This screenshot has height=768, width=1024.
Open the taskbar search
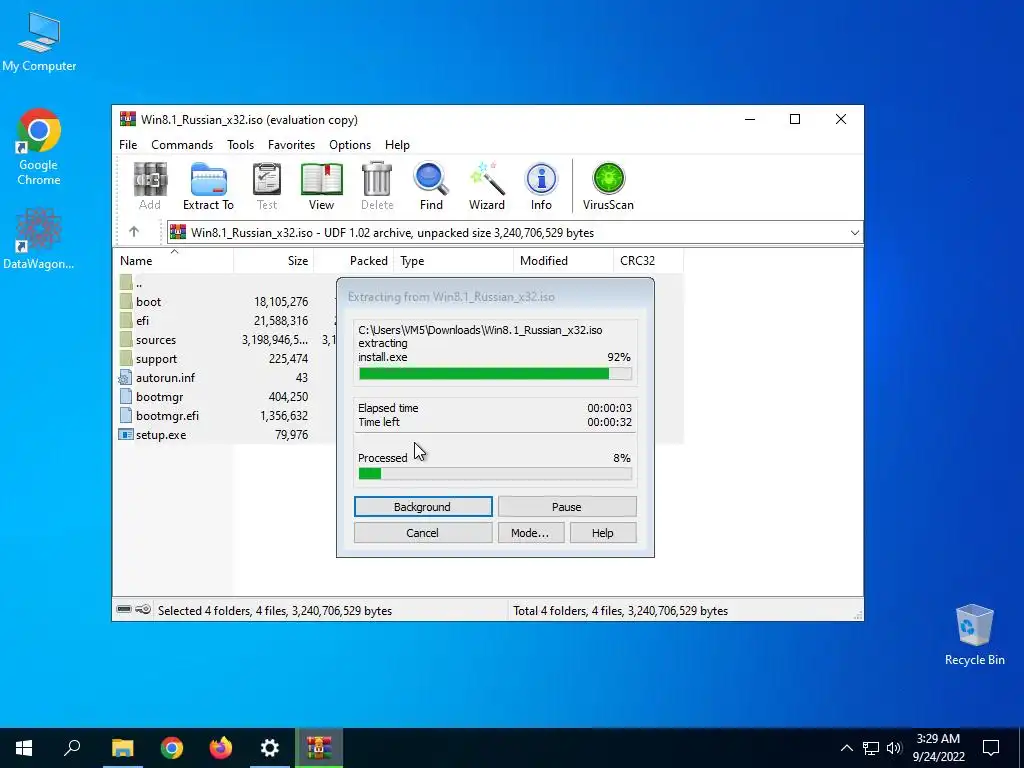coord(72,748)
